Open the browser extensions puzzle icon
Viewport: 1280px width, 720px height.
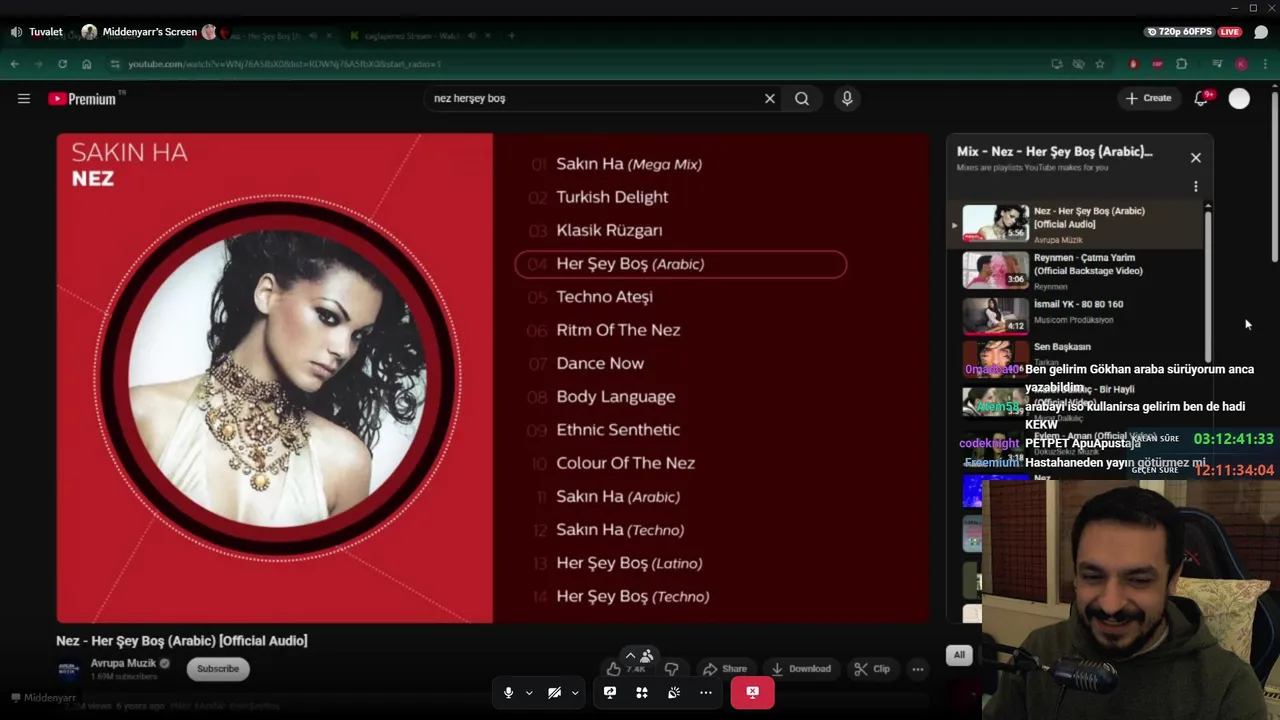tap(1182, 64)
